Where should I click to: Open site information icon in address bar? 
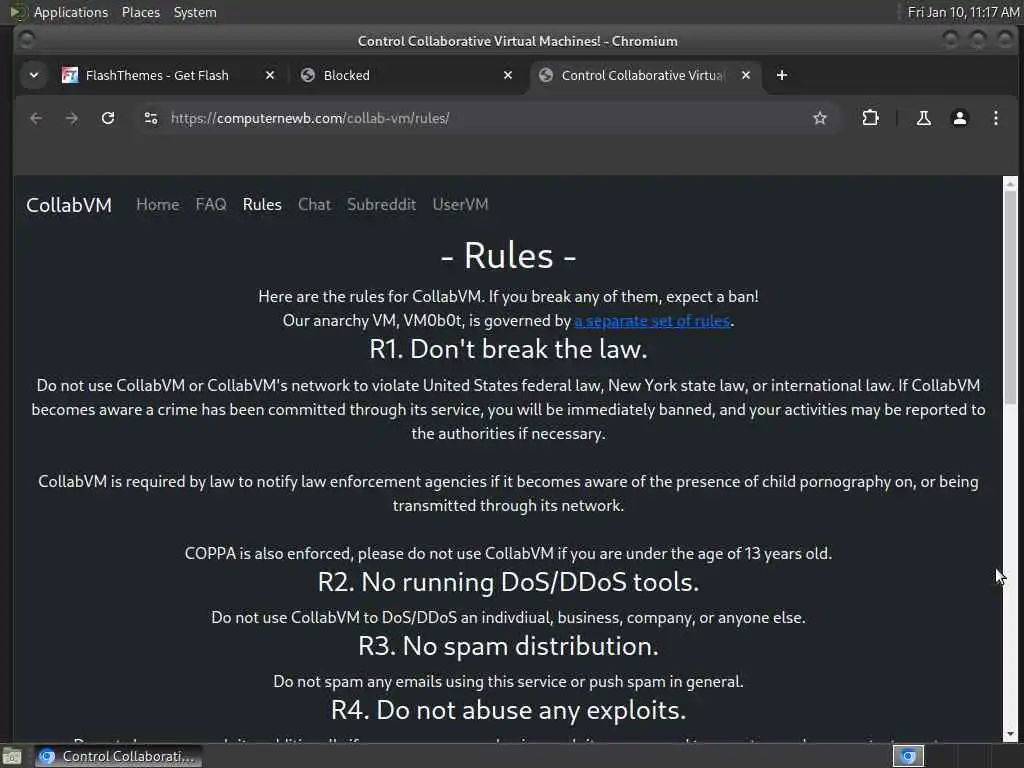point(151,118)
